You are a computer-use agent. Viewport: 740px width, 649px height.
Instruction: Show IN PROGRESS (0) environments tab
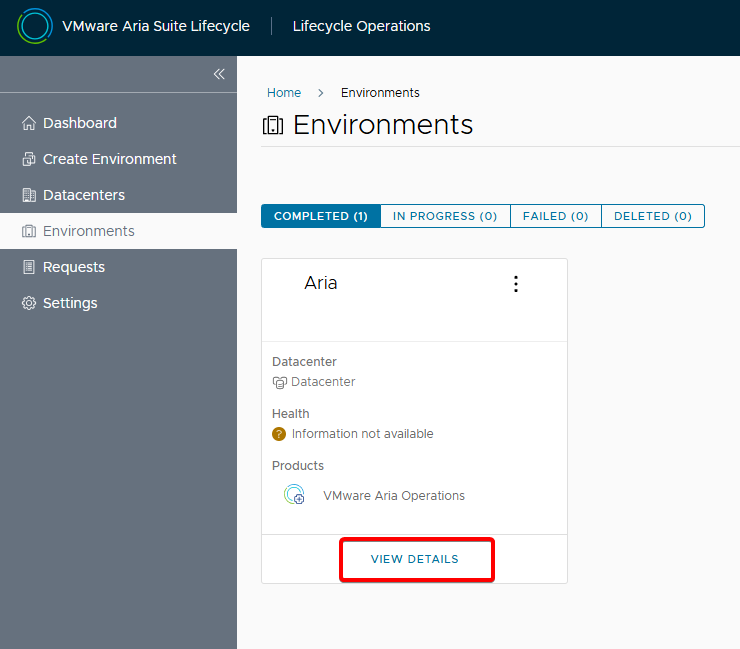pyautogui.click(x=445, y=216)
